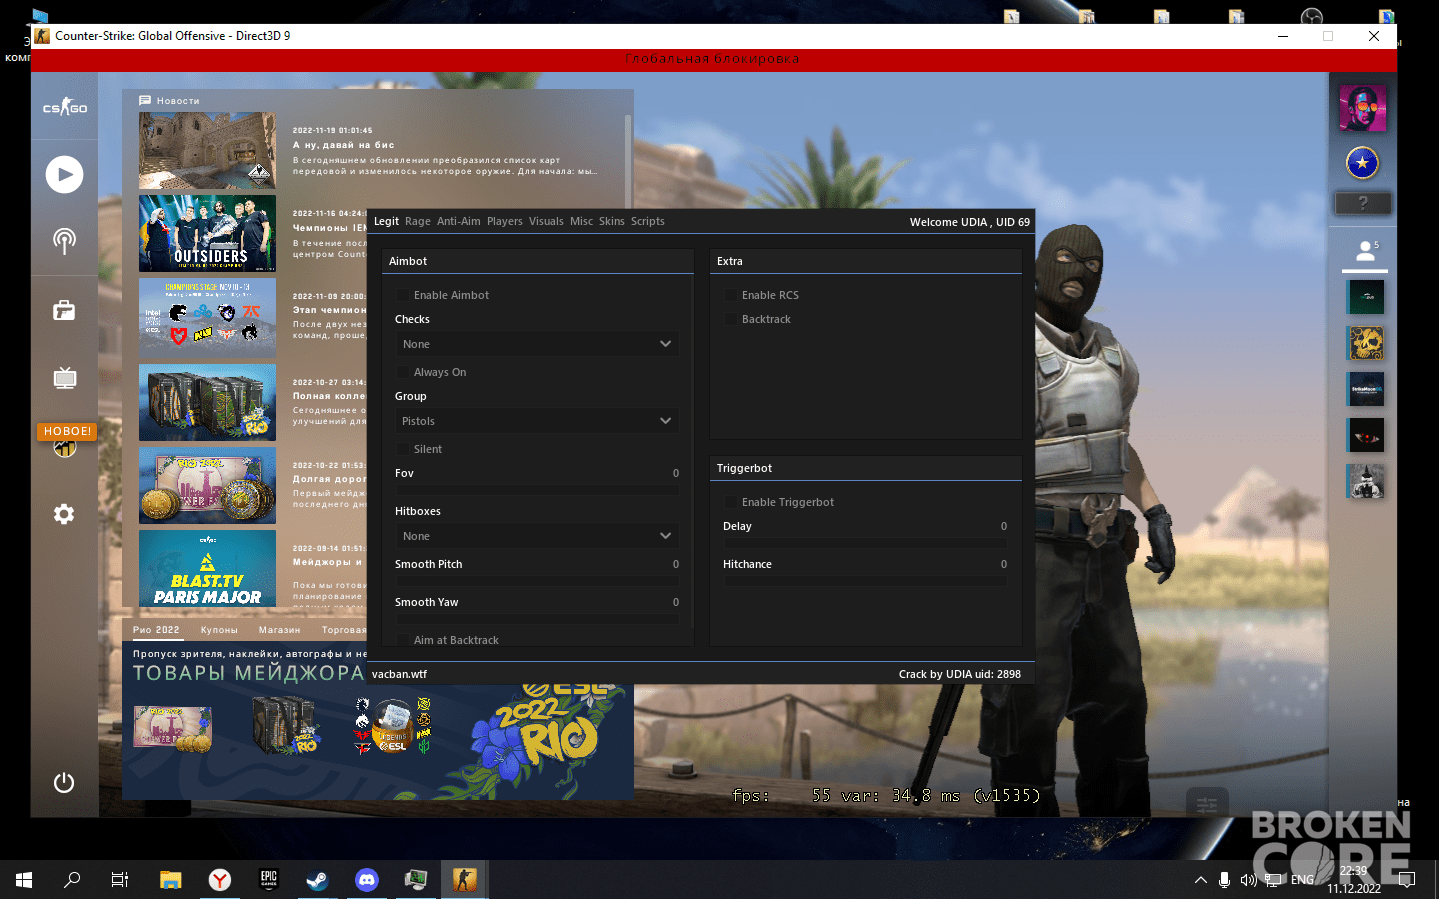The width and height of the screenshot is (1439, 899).
Task: Open the inventory briefcase icon
Action: [x=64, y=311]
